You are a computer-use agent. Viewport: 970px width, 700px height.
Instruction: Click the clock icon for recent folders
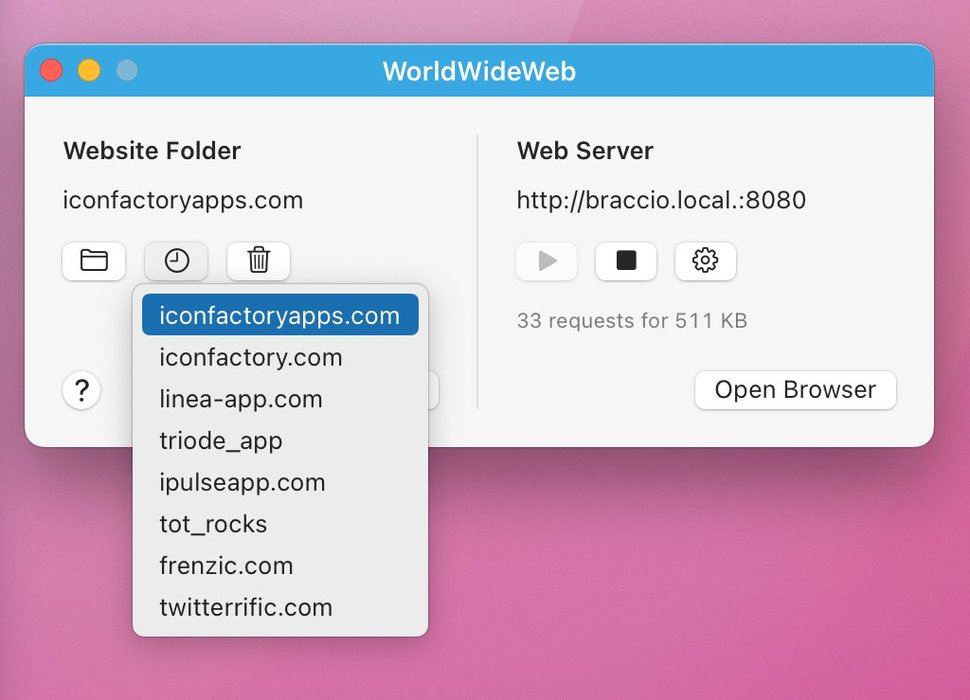point(176,261)
